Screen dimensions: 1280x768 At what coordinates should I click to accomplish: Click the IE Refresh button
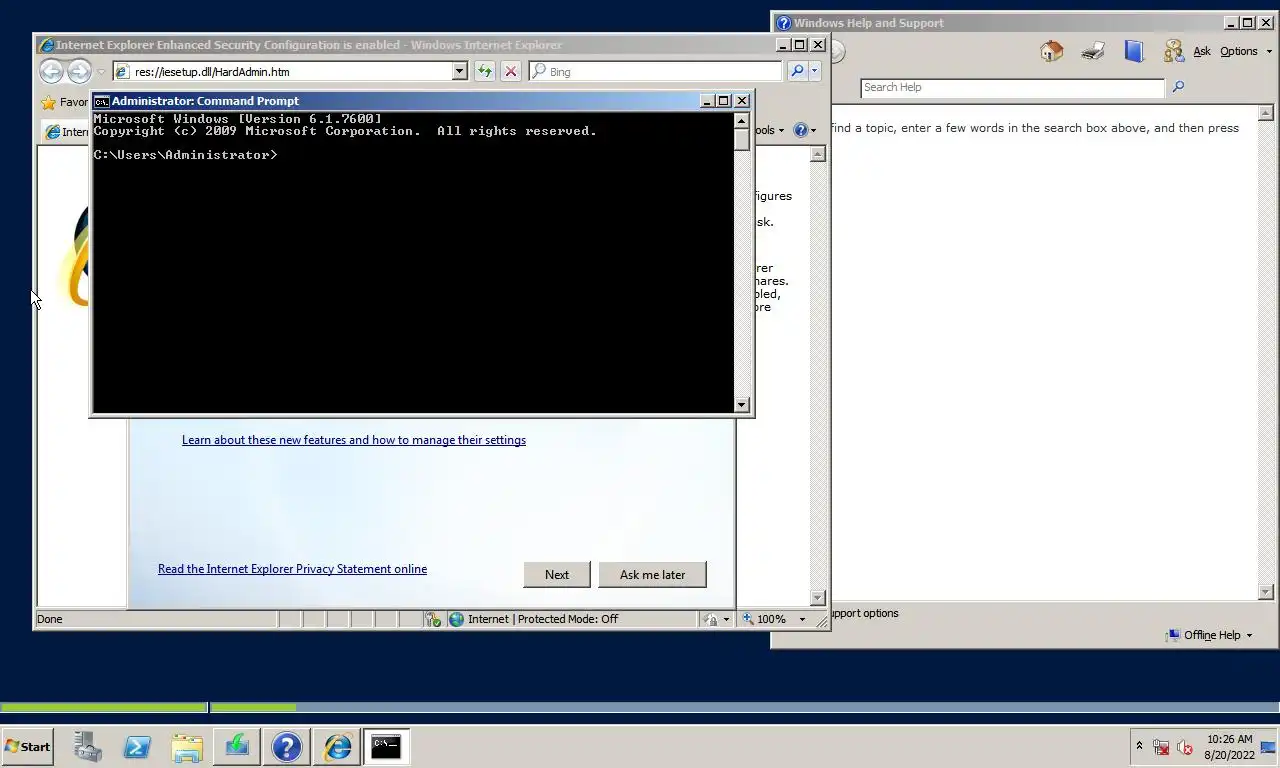click(x=485, y=71)
